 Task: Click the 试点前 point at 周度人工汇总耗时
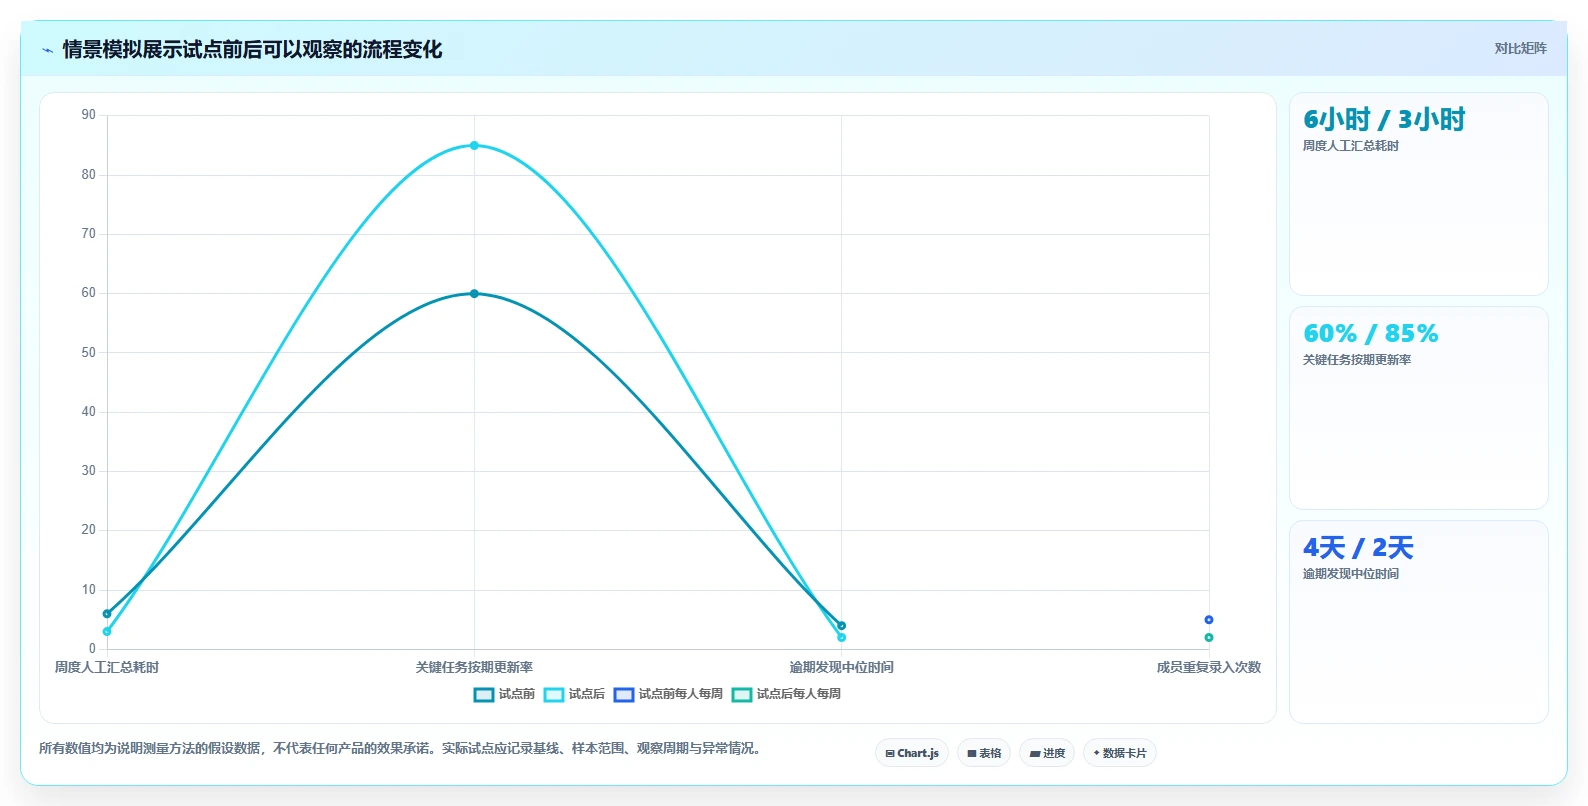107,614
